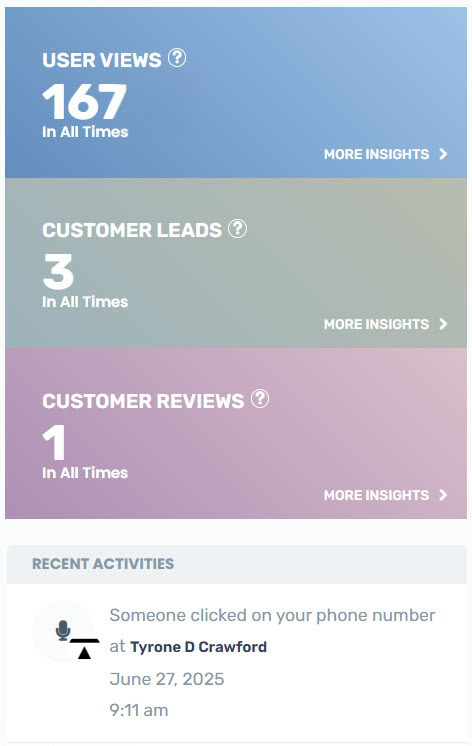This screenshot has height=746, width=472.
Task: Click the microphone icon in Recent Activities
Action: click(63, 630)
